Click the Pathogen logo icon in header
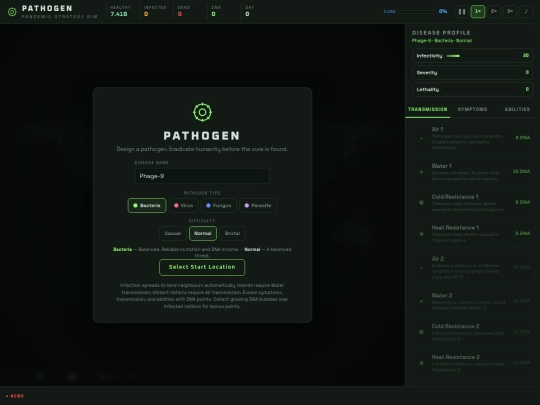Image resolution: width=540 pixels, height=405 pixels. pyautogui.click(x=12, y=12)
